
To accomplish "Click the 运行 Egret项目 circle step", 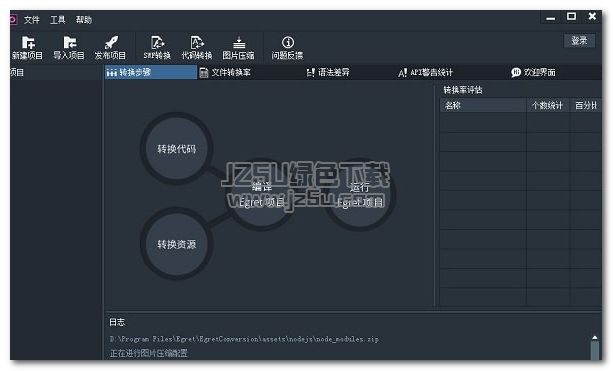I will 360,195.
